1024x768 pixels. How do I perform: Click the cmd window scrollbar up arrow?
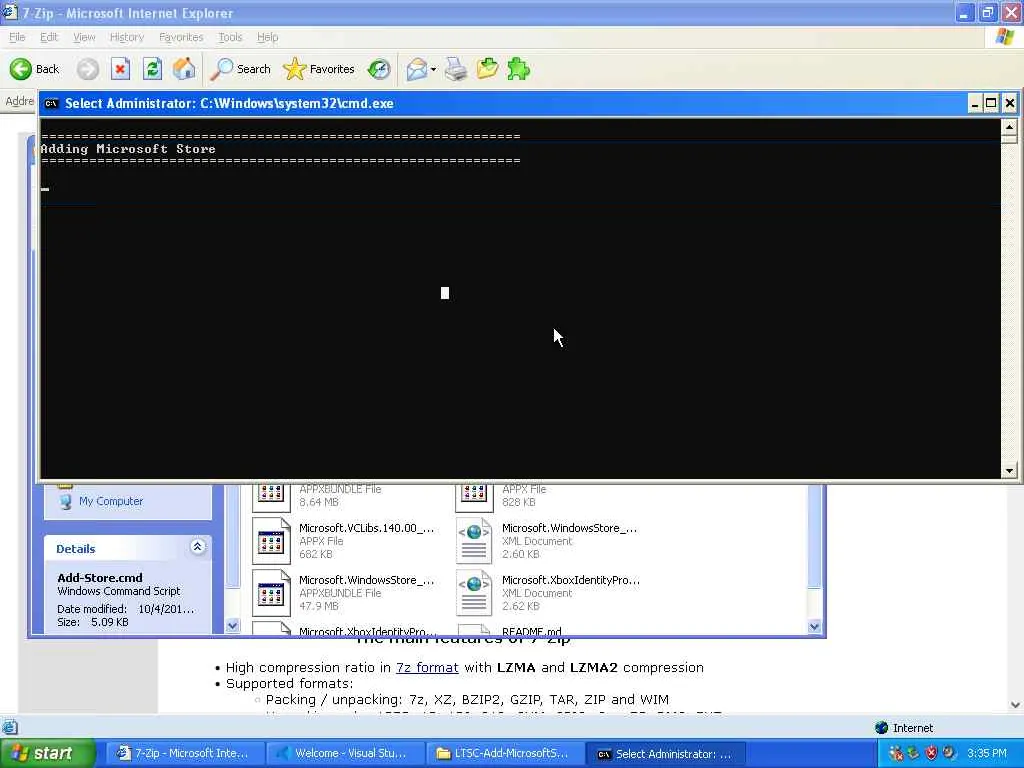click(x=1009, y=126)
